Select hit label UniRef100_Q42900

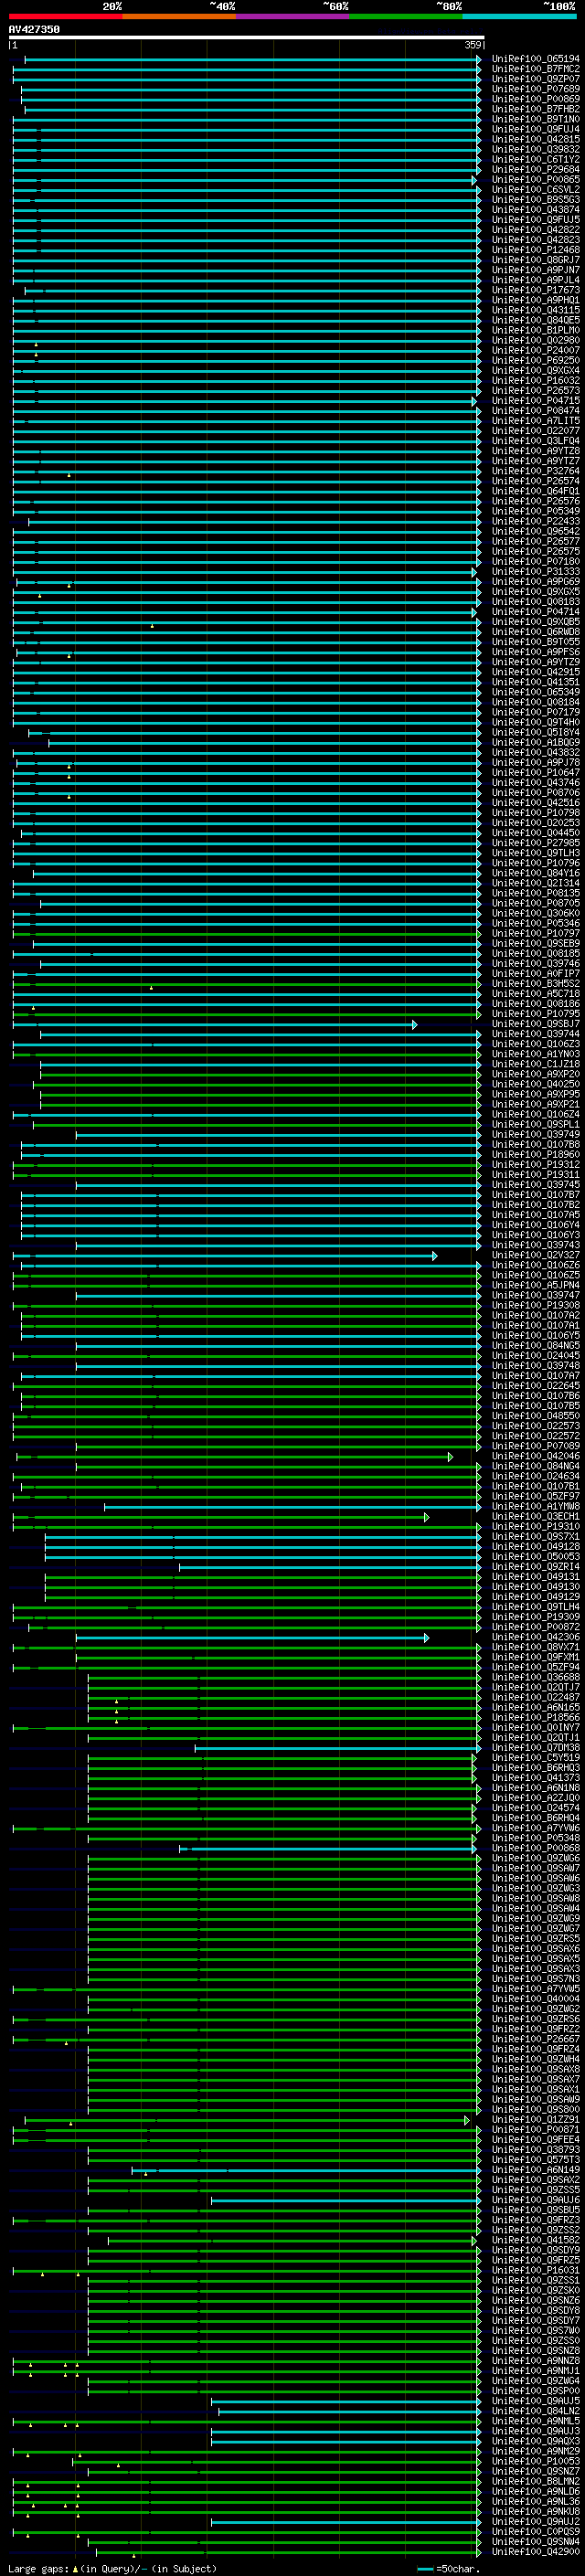click(x=535, y=2551)
